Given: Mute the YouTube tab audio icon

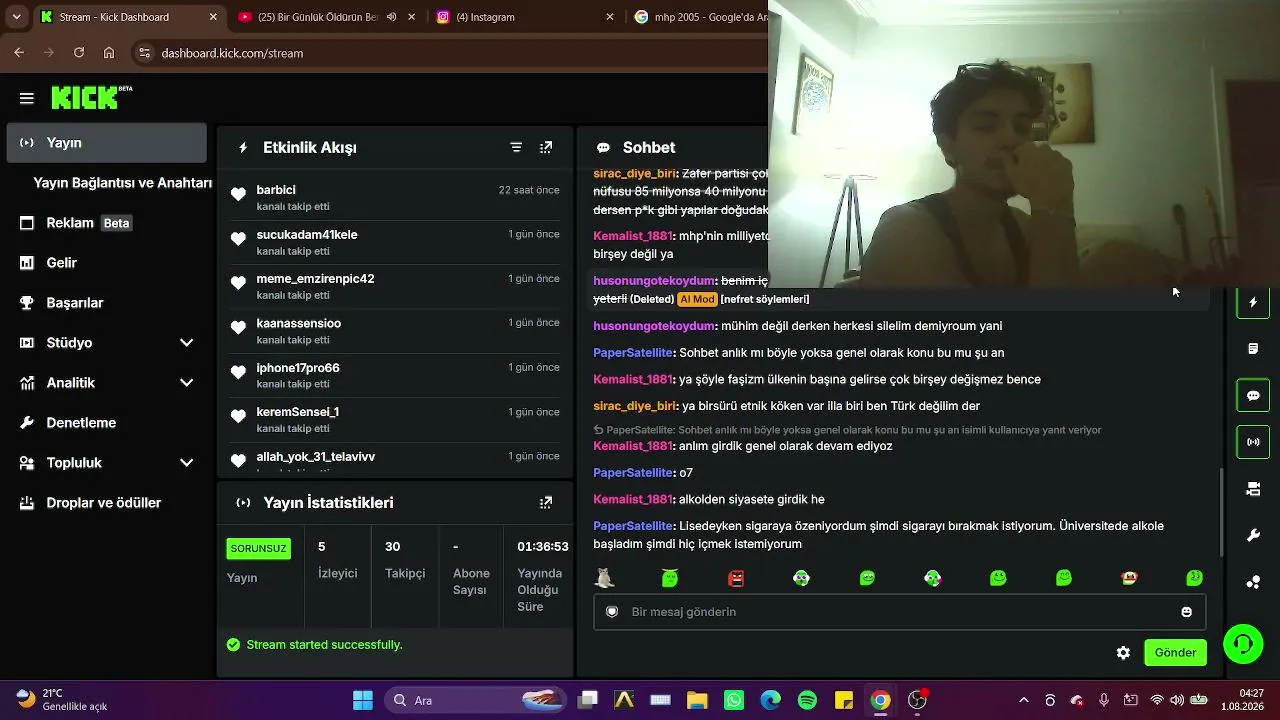Looking at the screenshot, I should pos(391,17).
